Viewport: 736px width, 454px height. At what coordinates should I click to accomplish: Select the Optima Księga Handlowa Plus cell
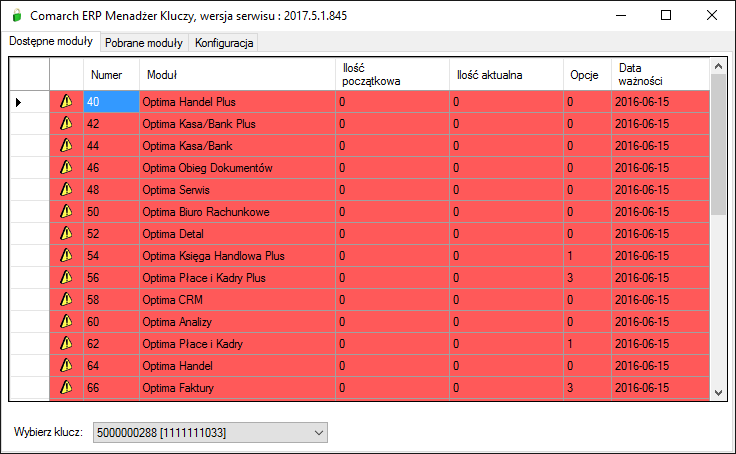tap(238, 256)
